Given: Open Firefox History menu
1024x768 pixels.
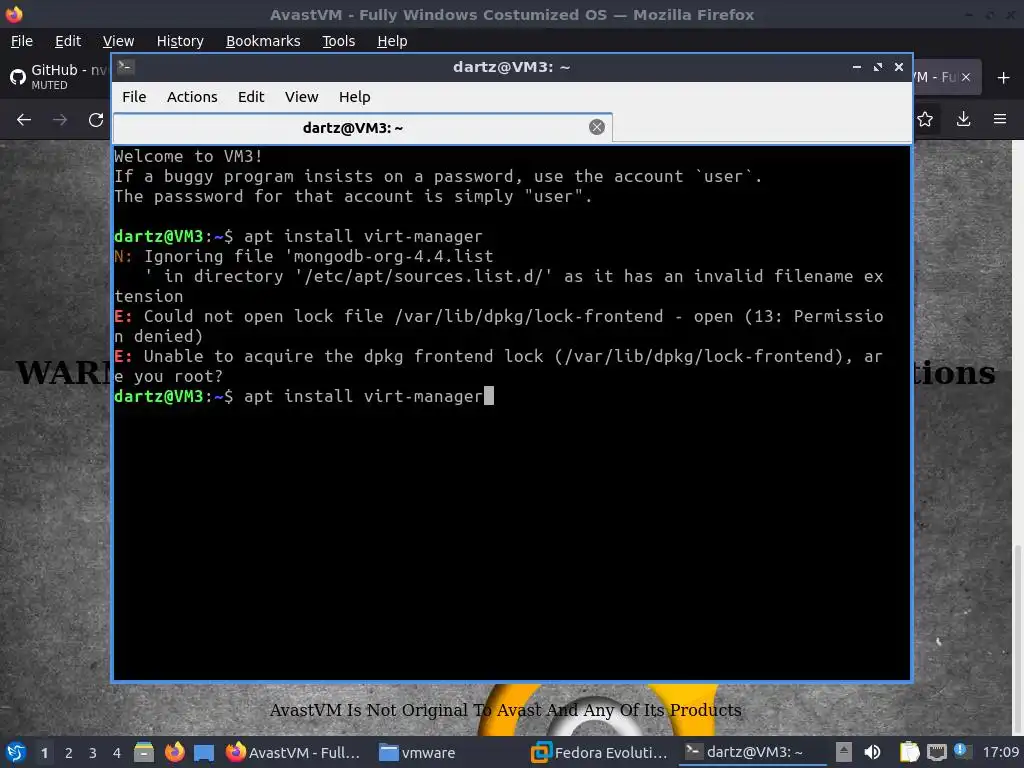Looking at the screenshot, I should tap(180, 41).
